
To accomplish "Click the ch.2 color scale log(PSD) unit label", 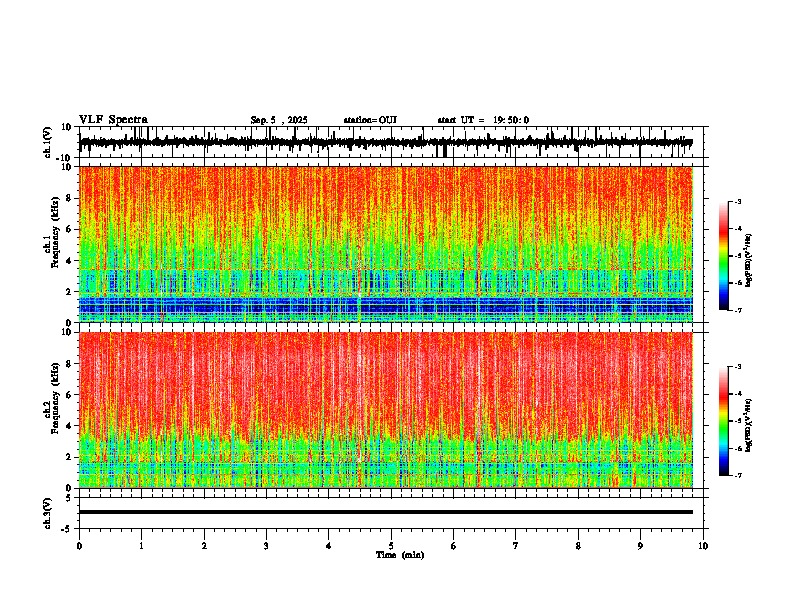I will click(748, 425).
